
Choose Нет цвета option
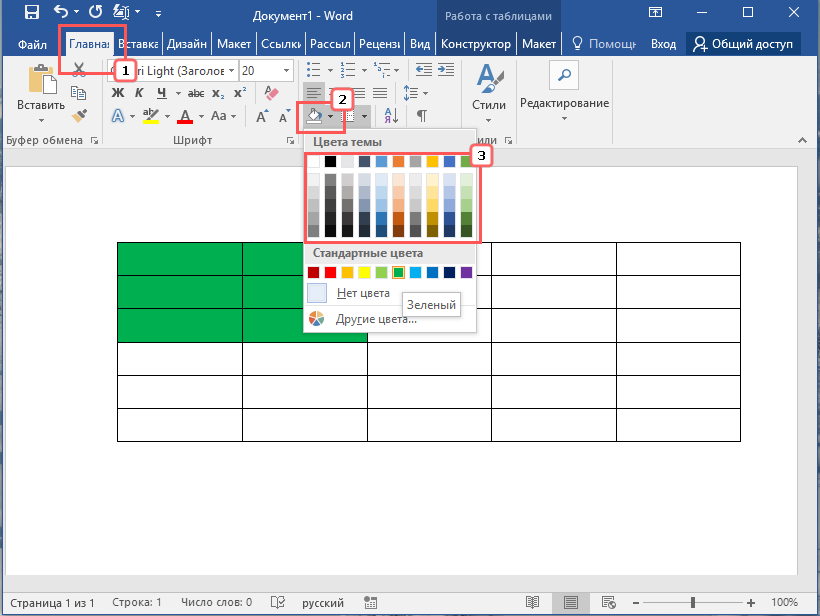tap(362, 293)
